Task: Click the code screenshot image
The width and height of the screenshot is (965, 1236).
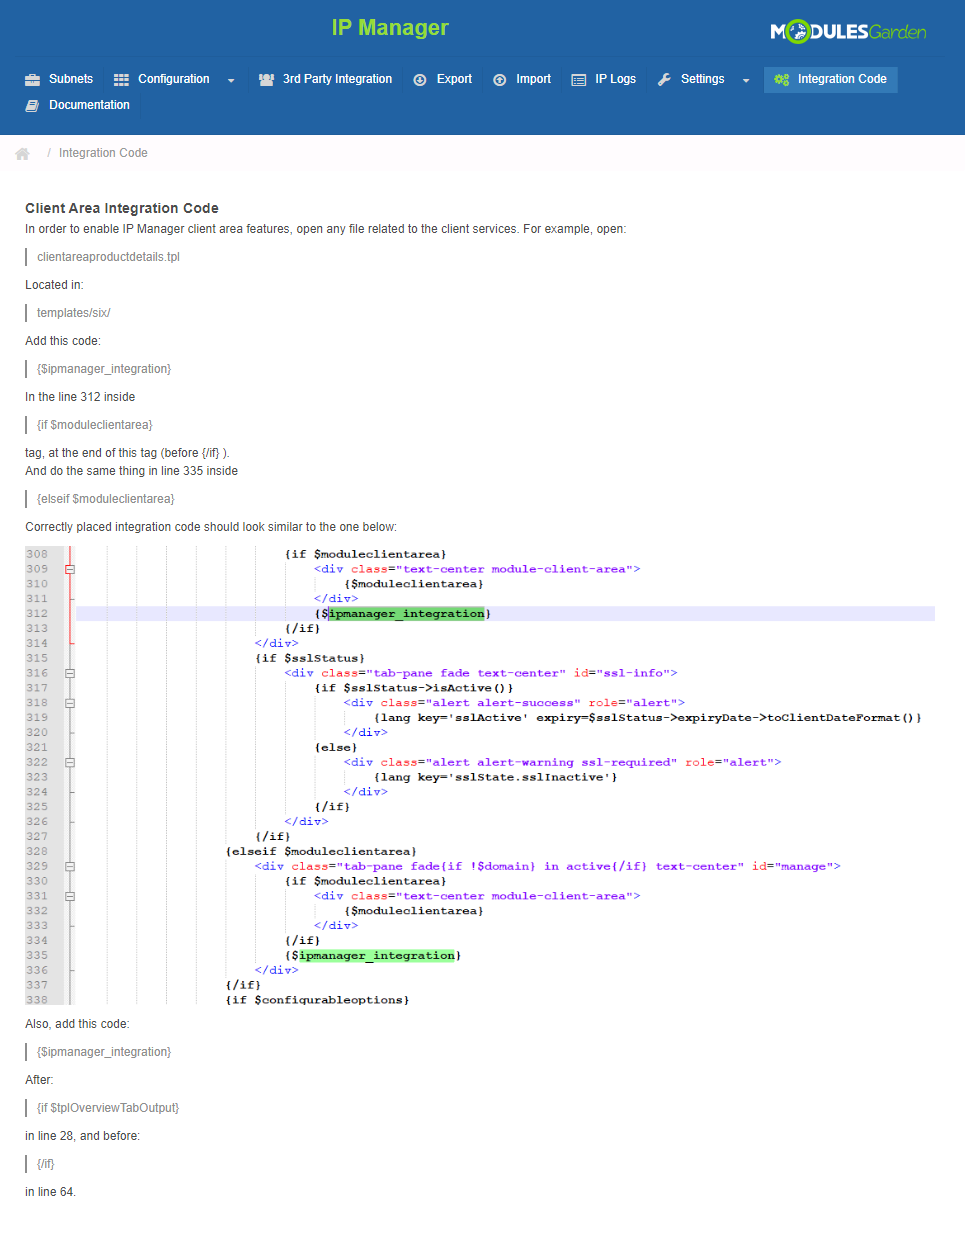Action: pos(480,776)
